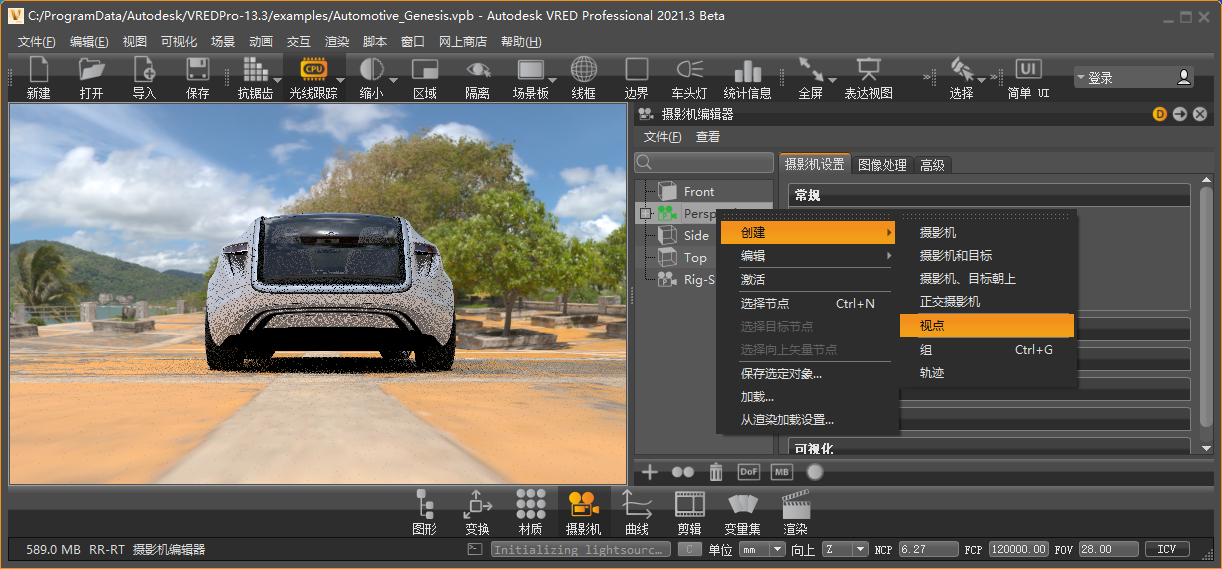Click the terminal icon in status bar

pyautogui.click(x=475, y=549)
